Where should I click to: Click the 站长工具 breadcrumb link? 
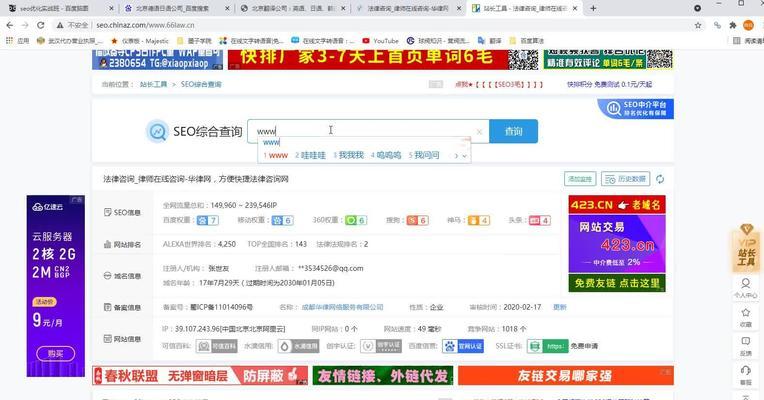tap(153, 84)
